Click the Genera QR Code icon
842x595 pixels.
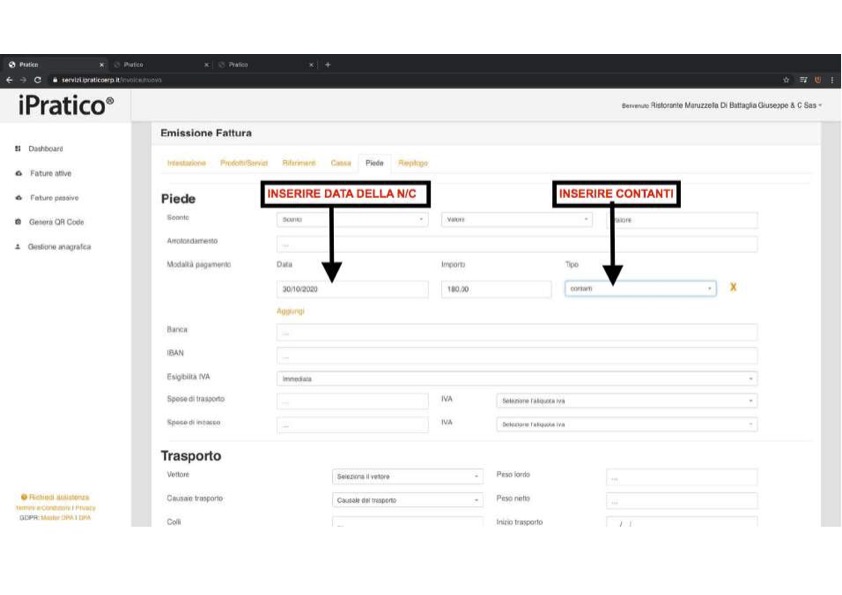[18, 221]
